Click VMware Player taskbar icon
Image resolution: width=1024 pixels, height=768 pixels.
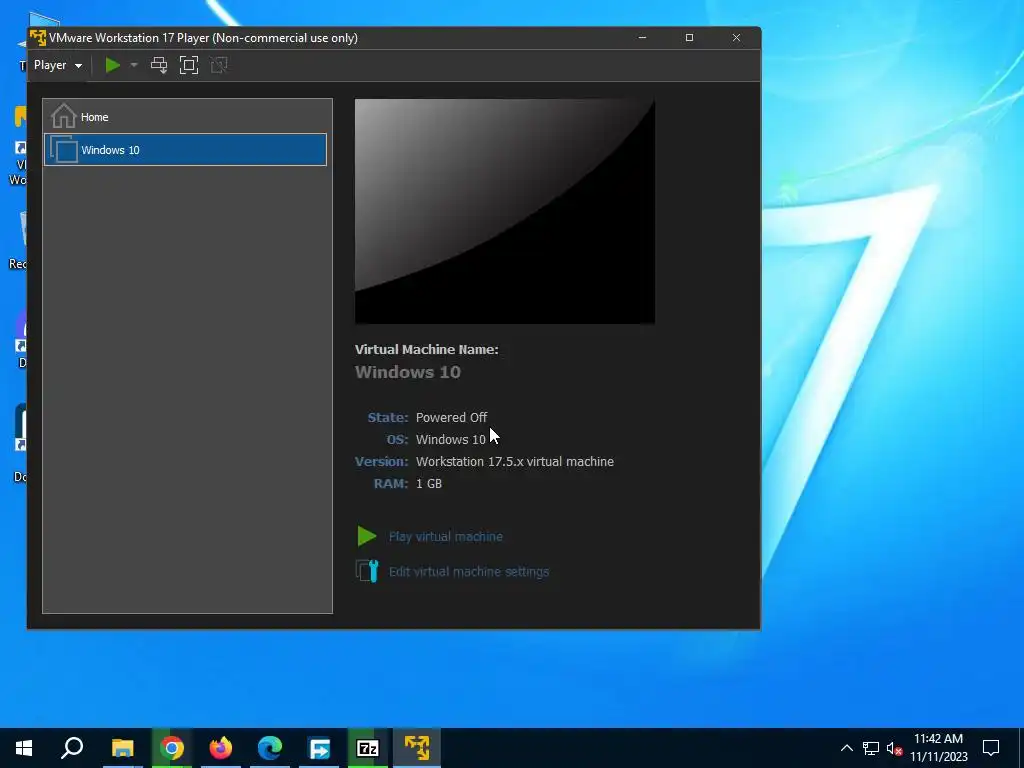(417, 748)
